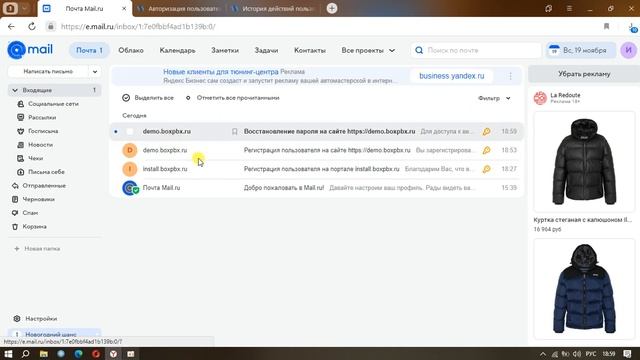Open a new browser tab with plus
The width and height of the screenshot is (640, 360).
coord(332,8)
